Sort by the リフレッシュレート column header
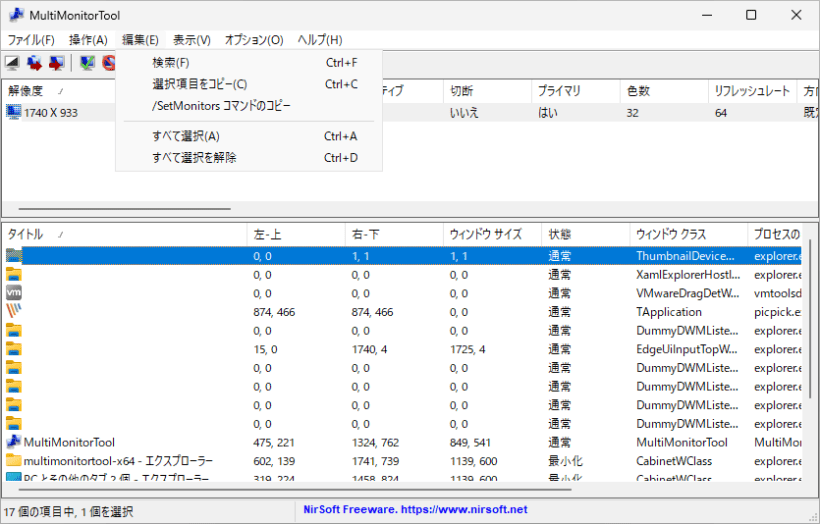 [752, 91]
